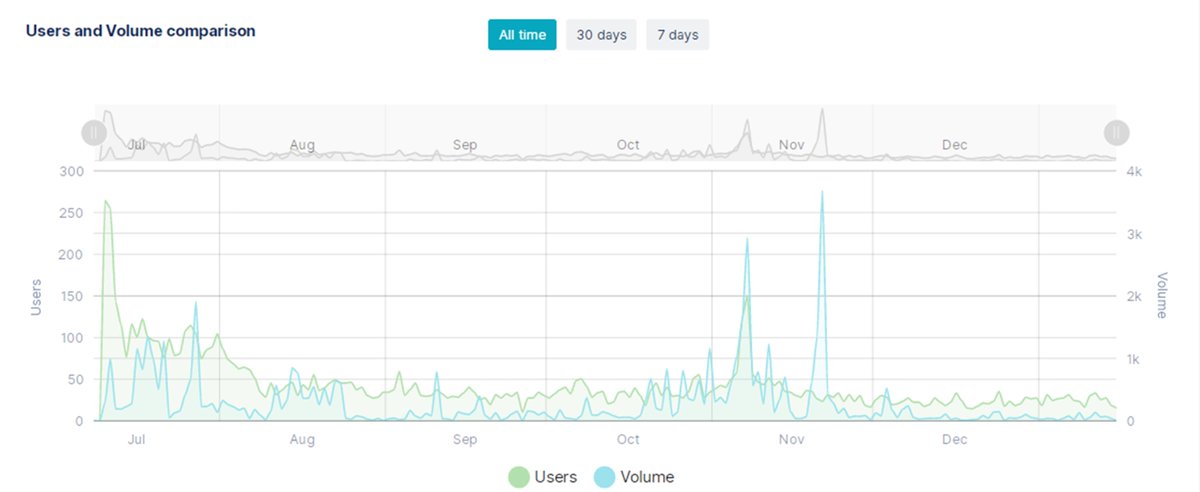Click the Volume right axis title
Image resolution: width=1200 pixels, height=492 pixels.
point(1162,295)
